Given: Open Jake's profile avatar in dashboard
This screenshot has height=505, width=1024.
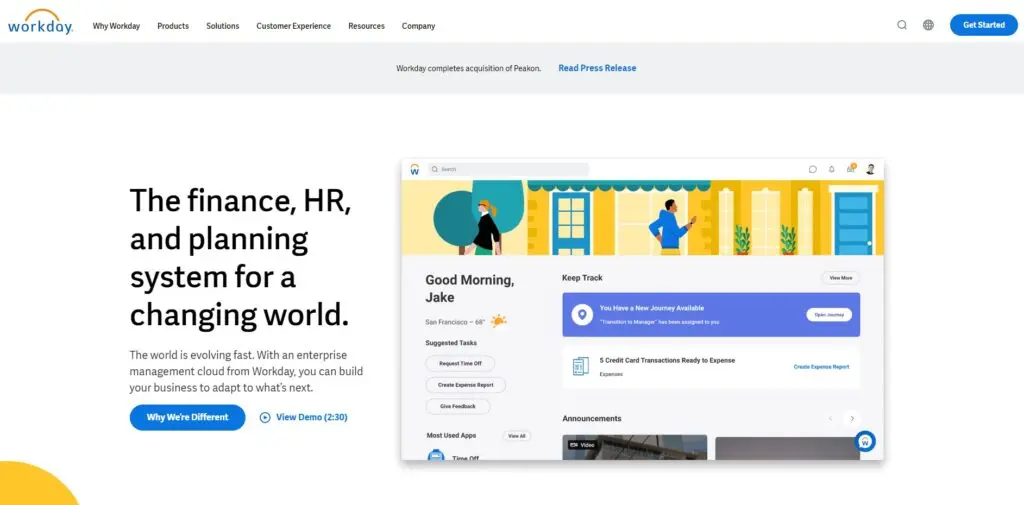Looking at the screenshot, I should tap(870, 169).
